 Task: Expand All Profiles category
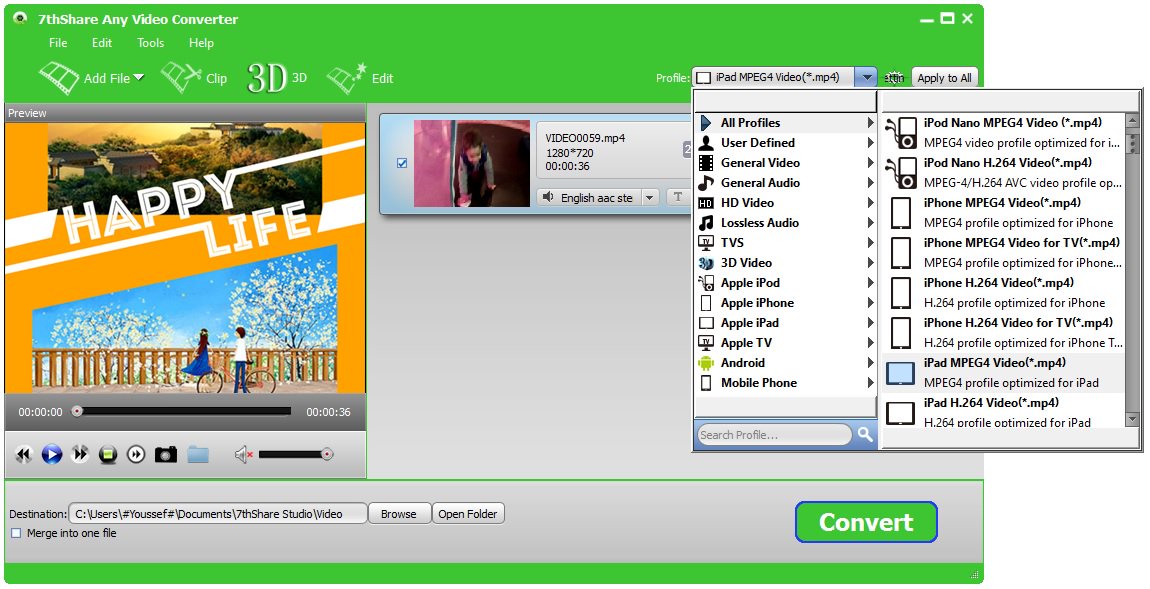(785, 122)
